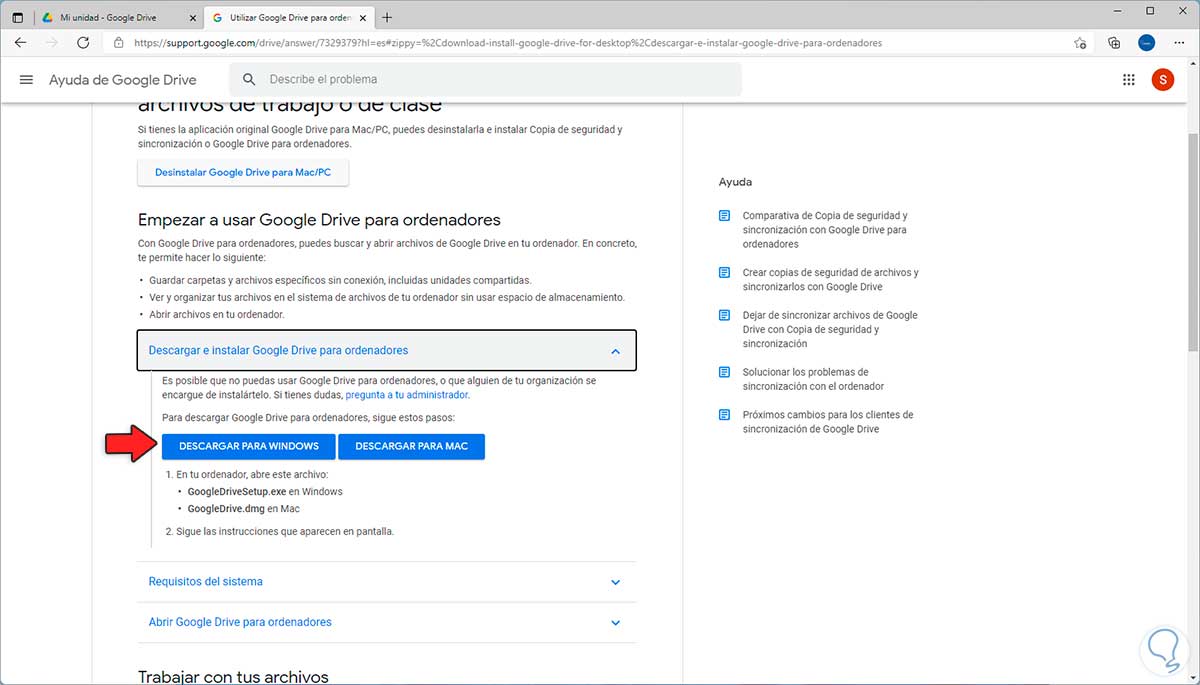Click GoogleDriveSetup.exe text

pyautogui.click(x=236, y=492)
